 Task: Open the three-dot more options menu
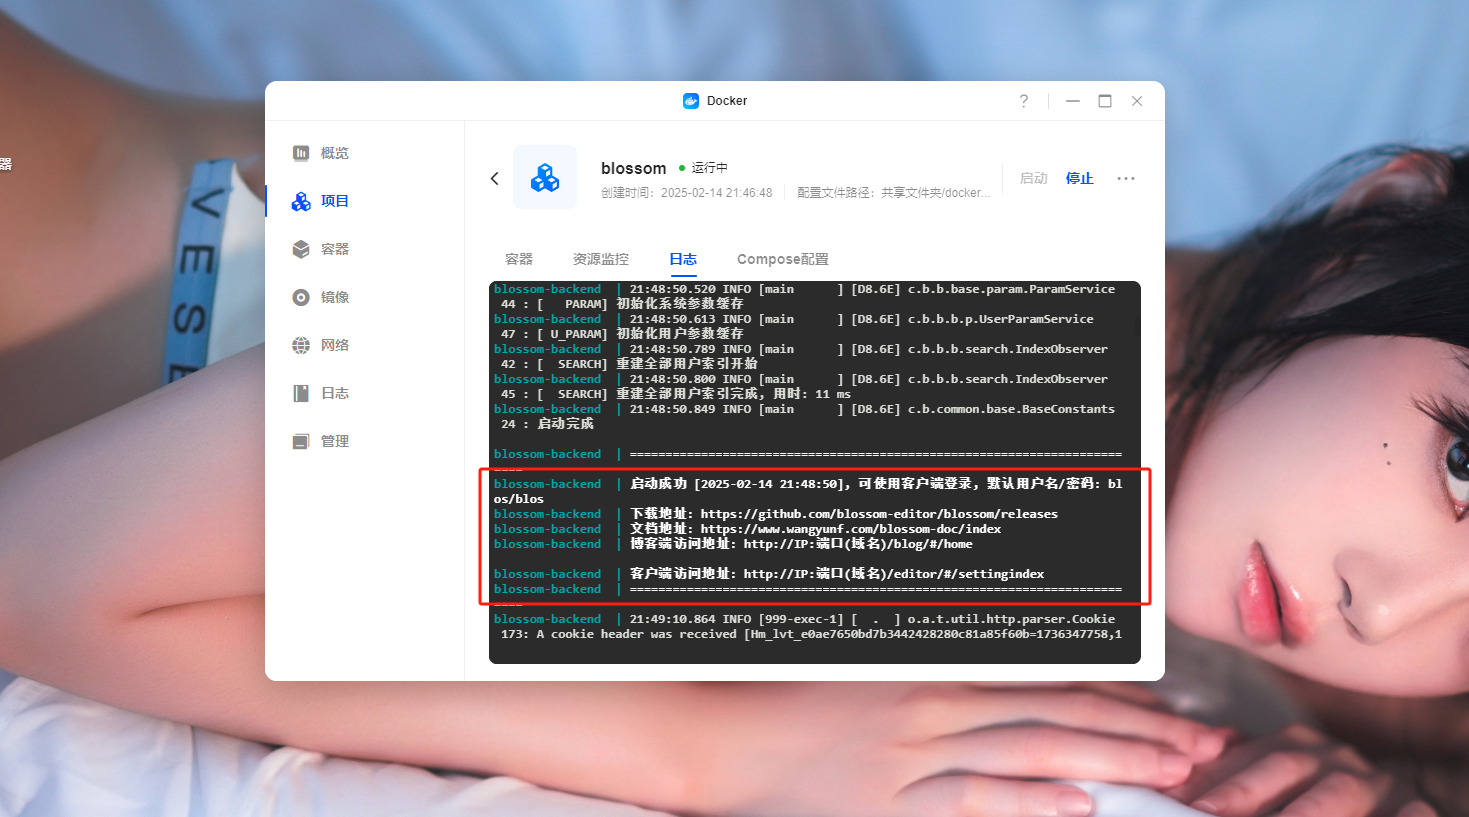tap(1126, 178)
